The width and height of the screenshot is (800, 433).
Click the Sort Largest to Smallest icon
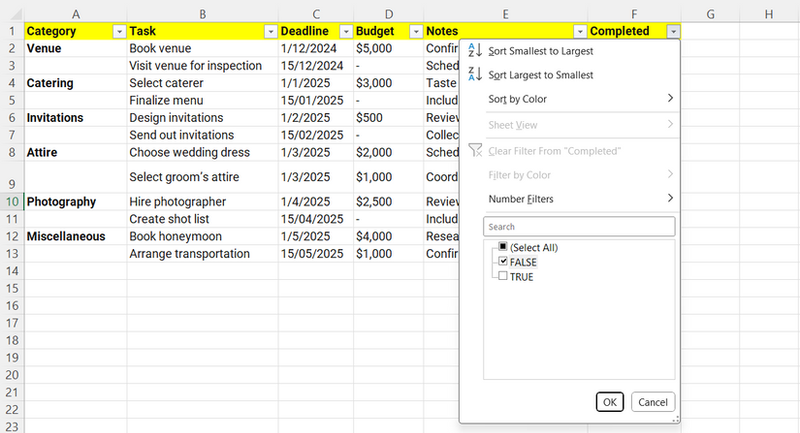476,75
